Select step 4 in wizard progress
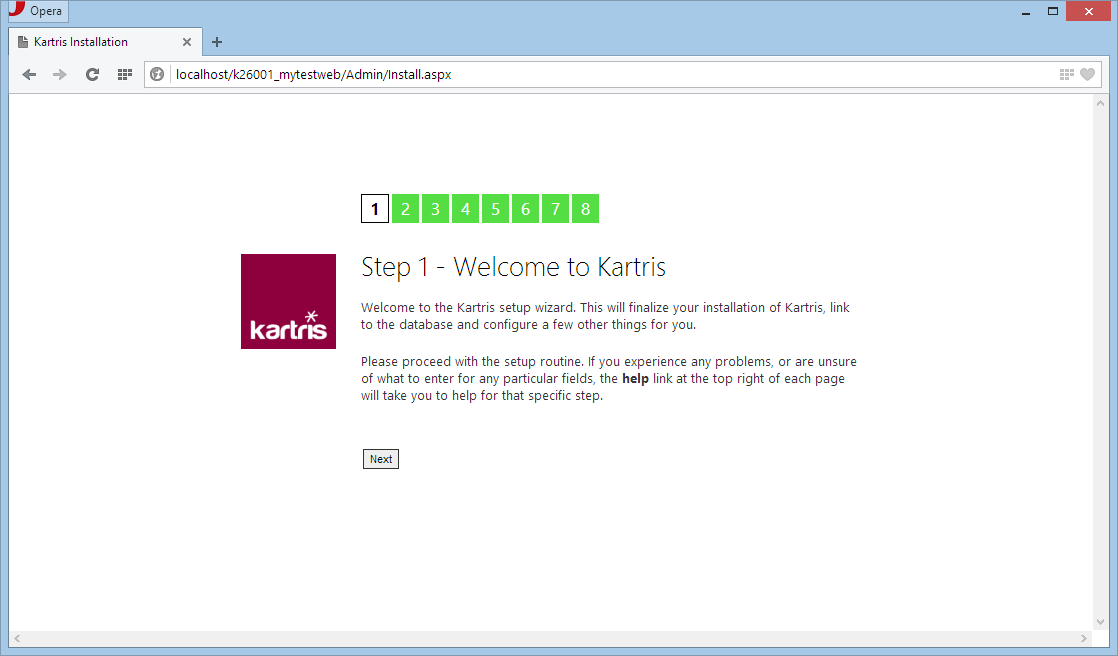 click(x=465, y=209)
